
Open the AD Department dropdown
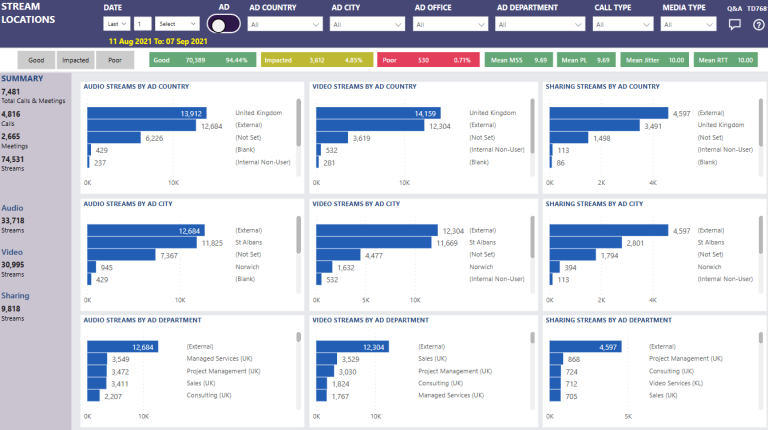540,24
